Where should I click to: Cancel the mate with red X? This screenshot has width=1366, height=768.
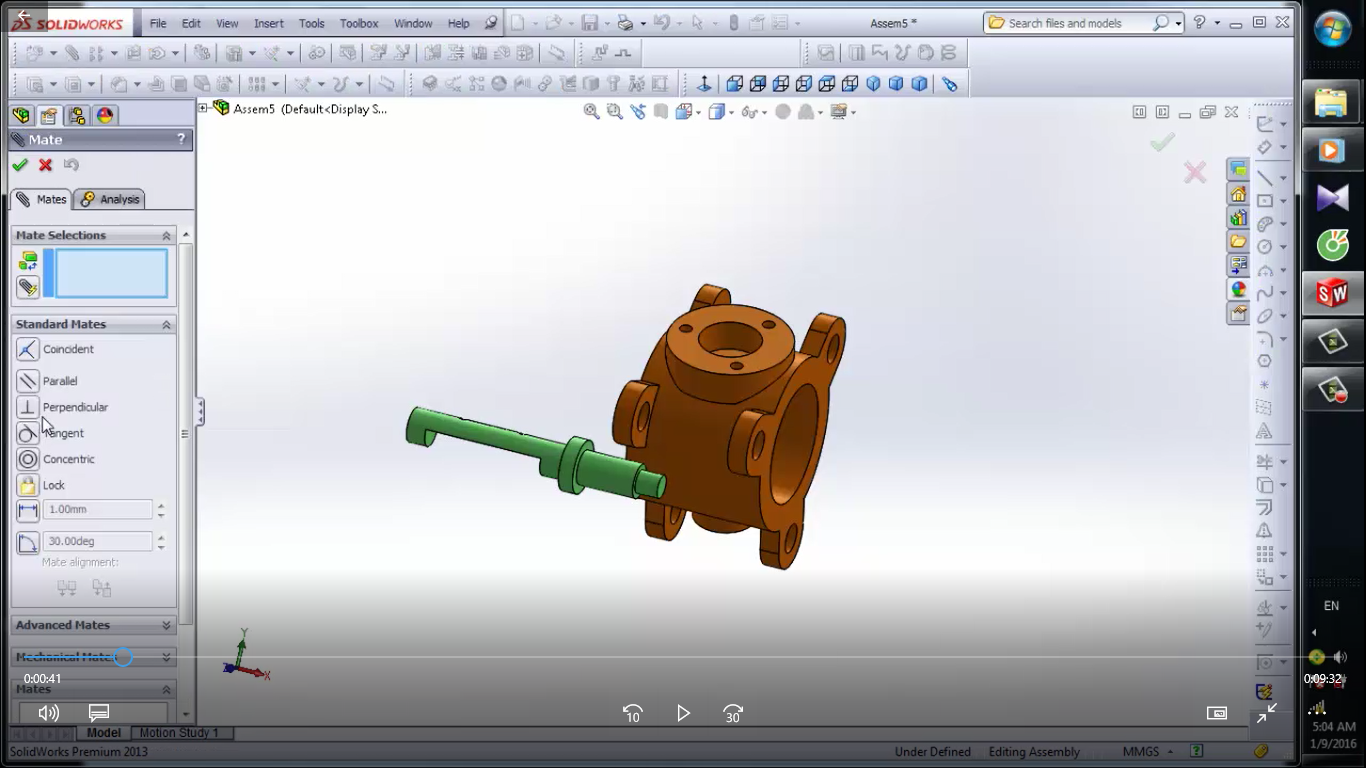(x=45, y=165)
